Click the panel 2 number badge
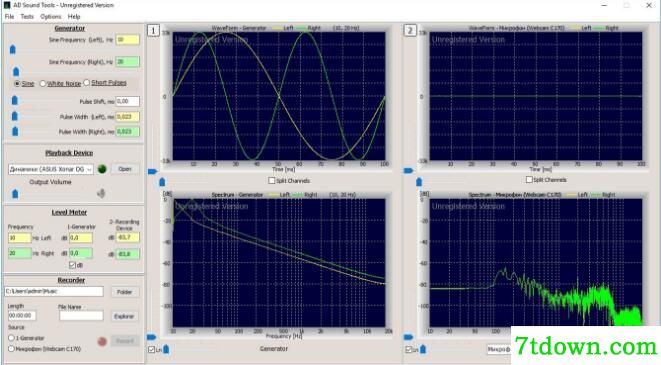 point(410,30)
